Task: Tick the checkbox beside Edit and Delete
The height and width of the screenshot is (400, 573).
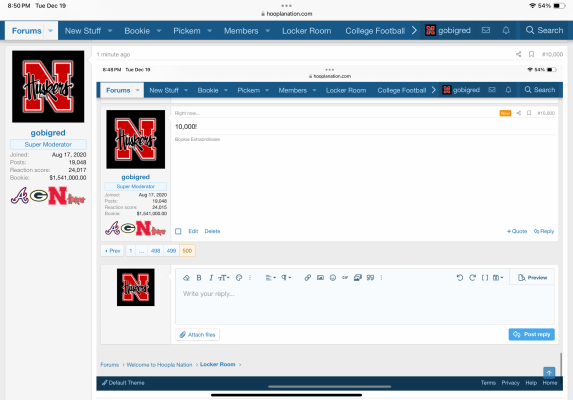Action: click(x=178, y=231)
